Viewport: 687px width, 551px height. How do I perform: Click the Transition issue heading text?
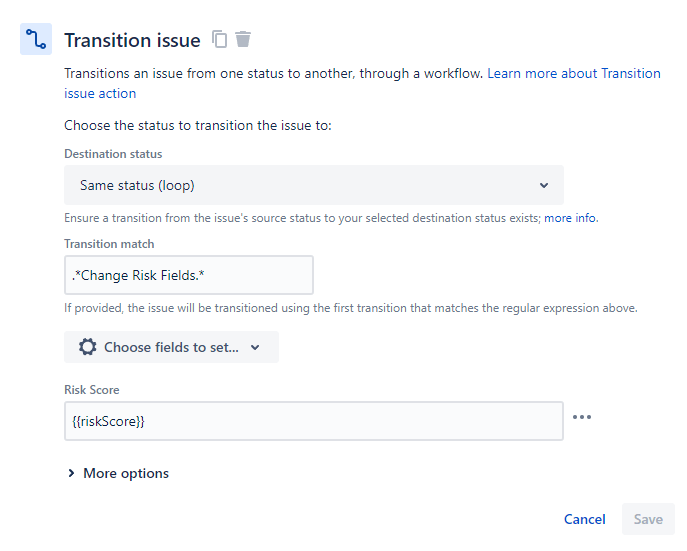tap(132, 40)
